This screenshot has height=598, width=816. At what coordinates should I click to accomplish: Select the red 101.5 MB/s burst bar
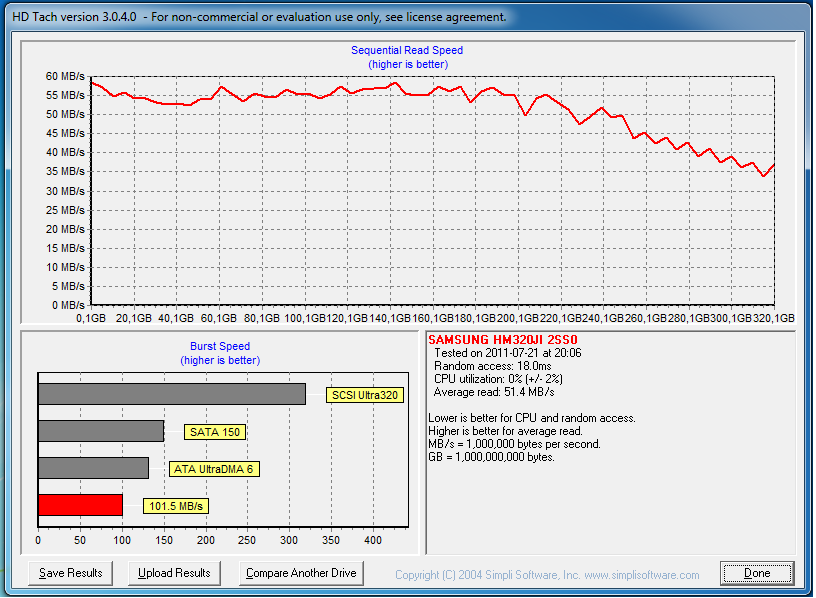click(80, 505)
